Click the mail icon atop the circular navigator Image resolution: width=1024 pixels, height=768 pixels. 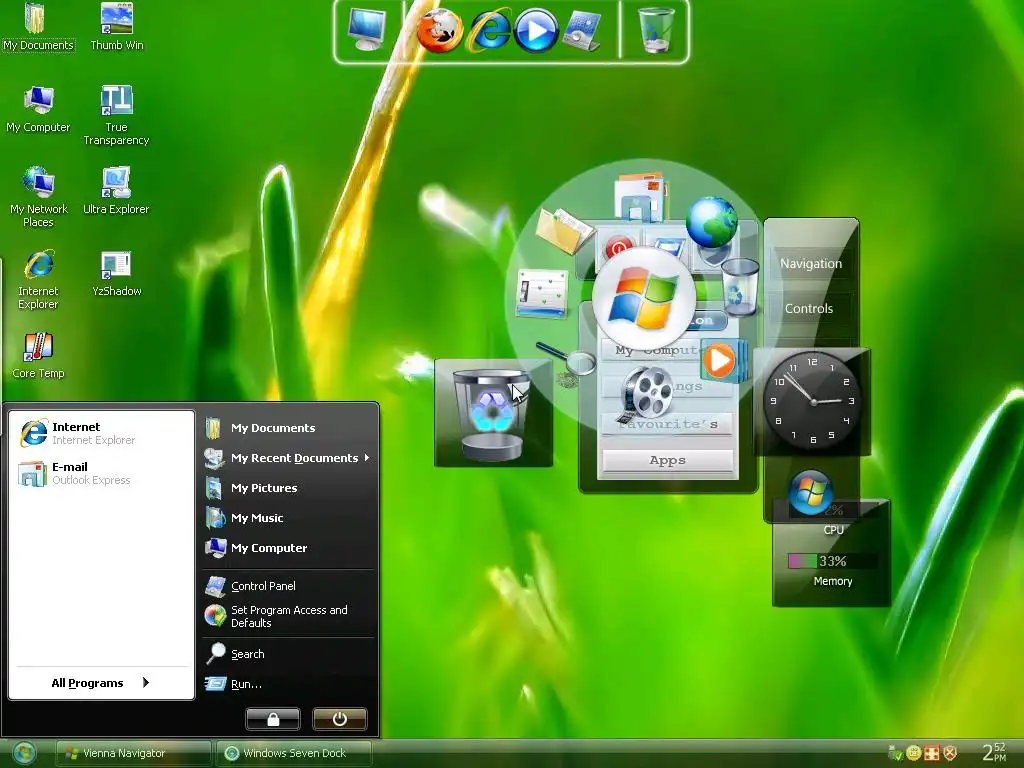pos(641,196)
